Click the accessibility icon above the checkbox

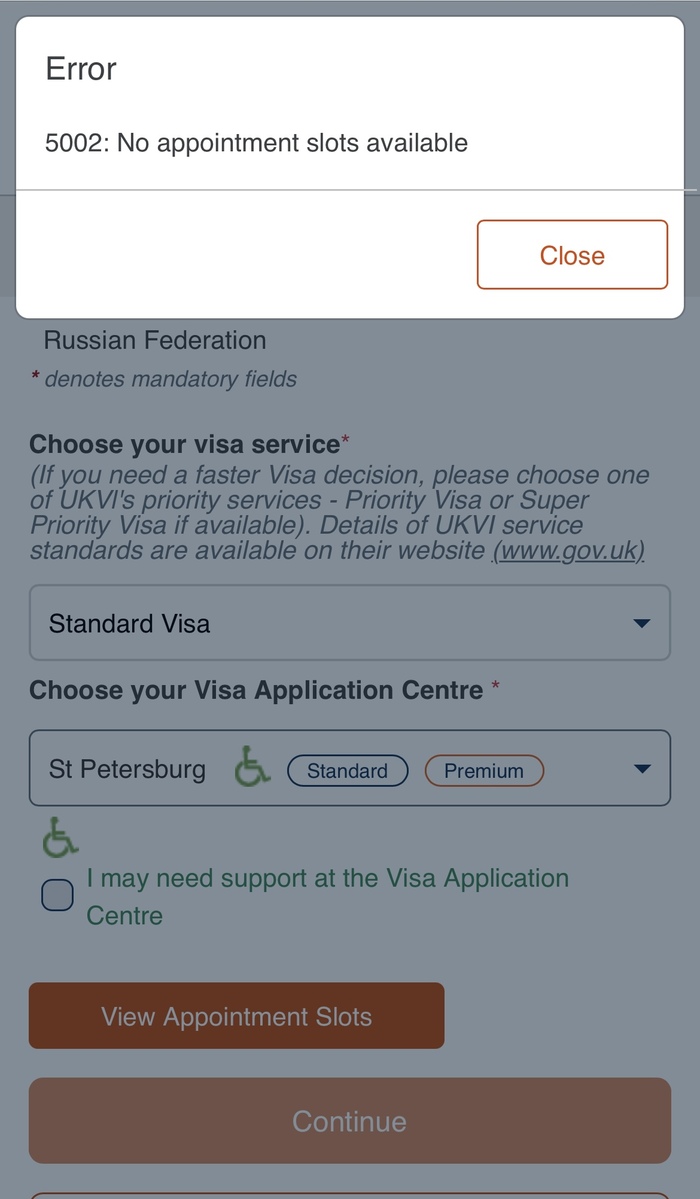(x=60, y=838)
